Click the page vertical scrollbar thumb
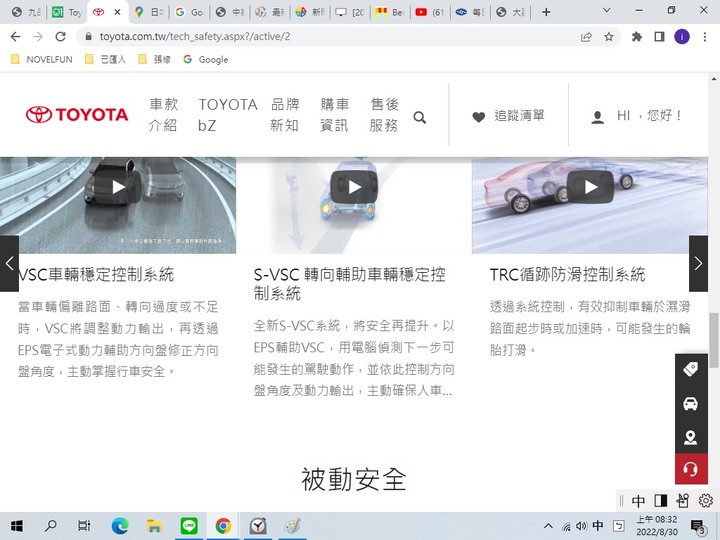The image size is (720, 540). [714, 340]
